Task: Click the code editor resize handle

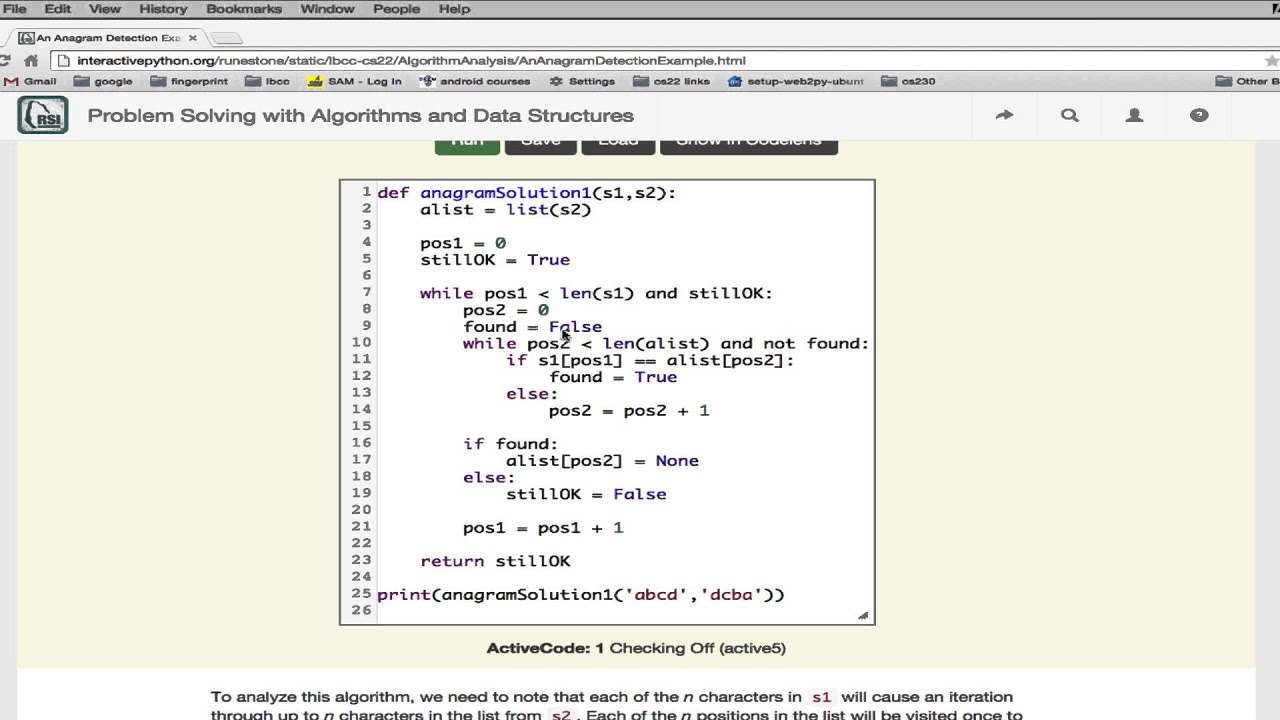Action: (863, 615)
